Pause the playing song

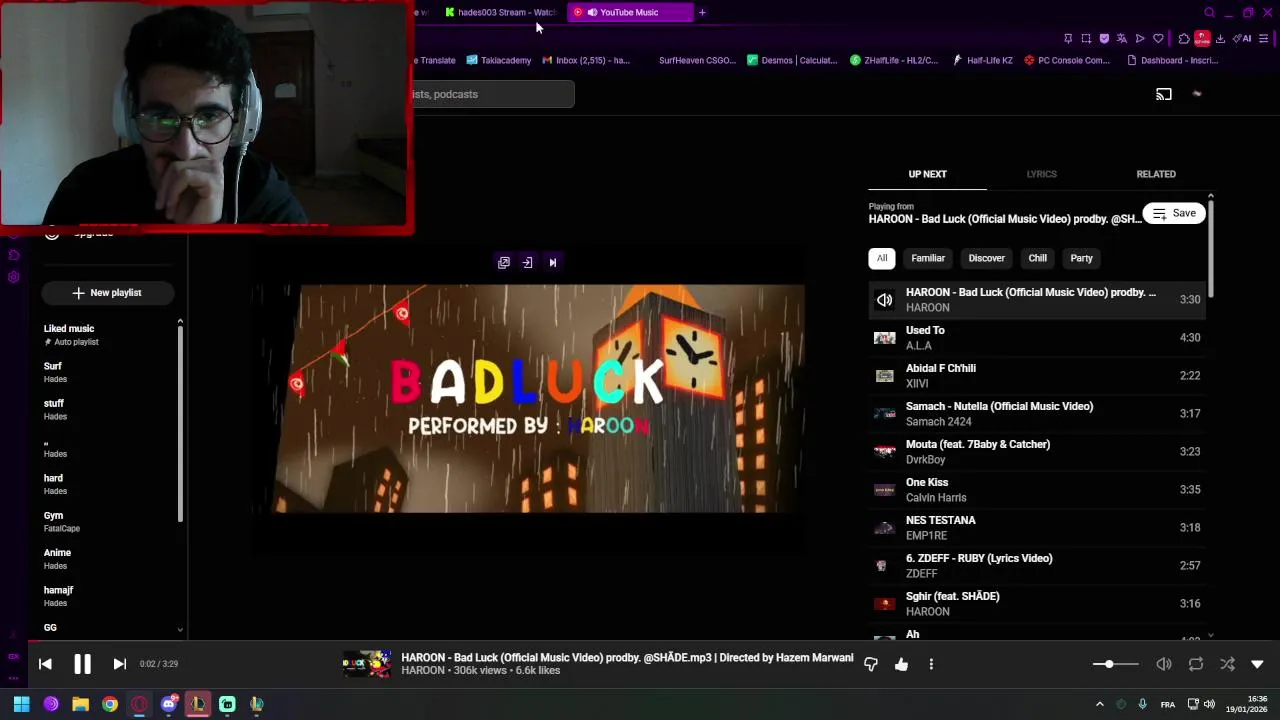click(x=82, y=664)
